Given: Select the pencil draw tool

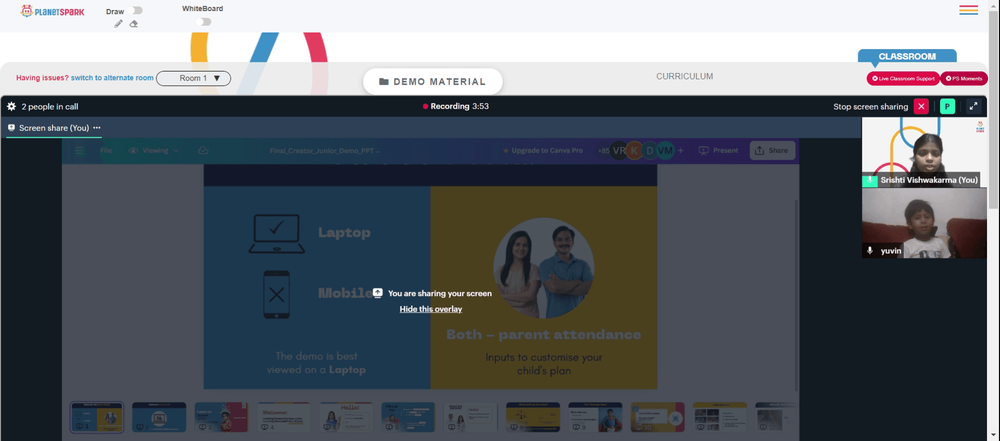Looking at the screenshot, I should coord(119,24).
